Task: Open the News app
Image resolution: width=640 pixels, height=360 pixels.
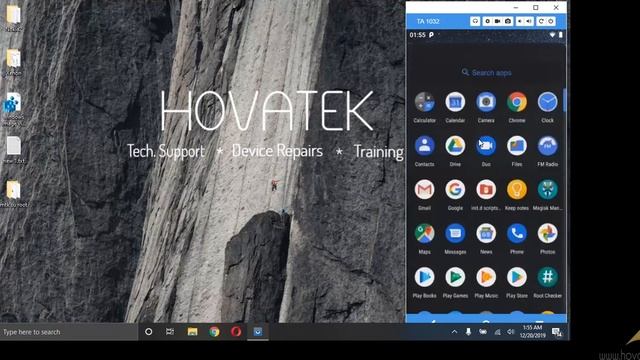Action: pos(486,233)
